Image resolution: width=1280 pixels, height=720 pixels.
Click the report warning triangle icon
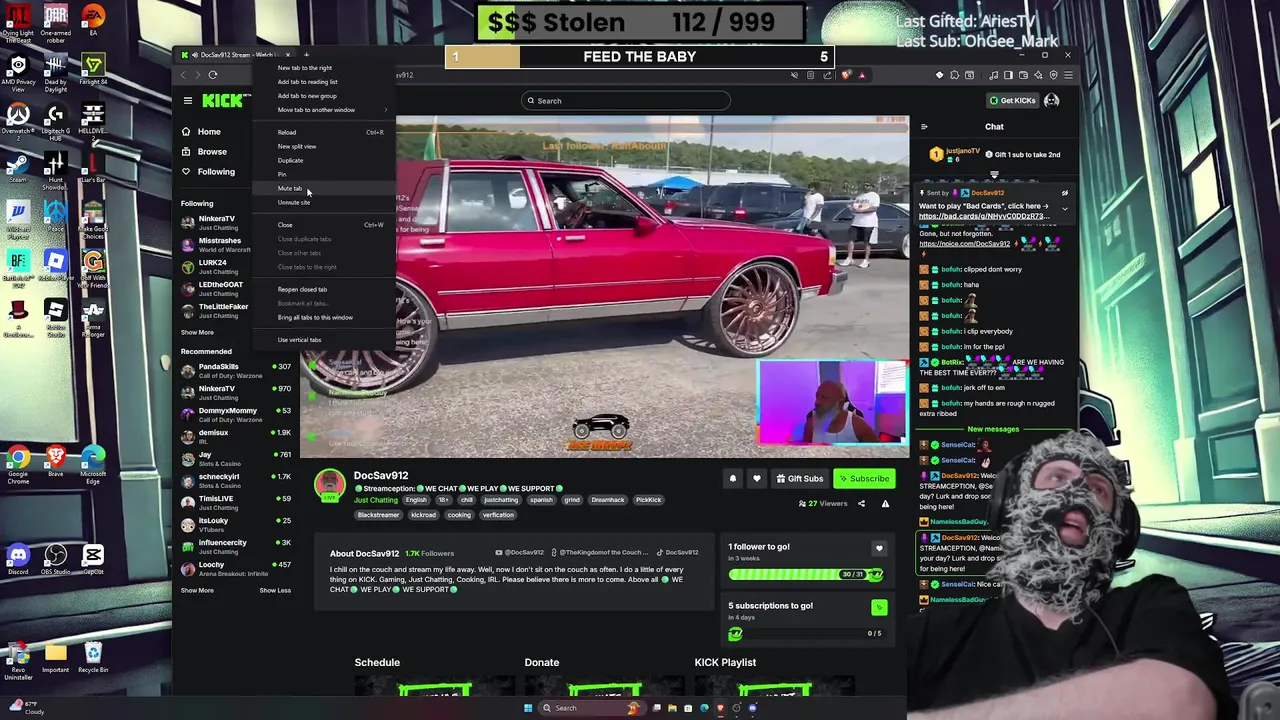(x=885, y=504)
